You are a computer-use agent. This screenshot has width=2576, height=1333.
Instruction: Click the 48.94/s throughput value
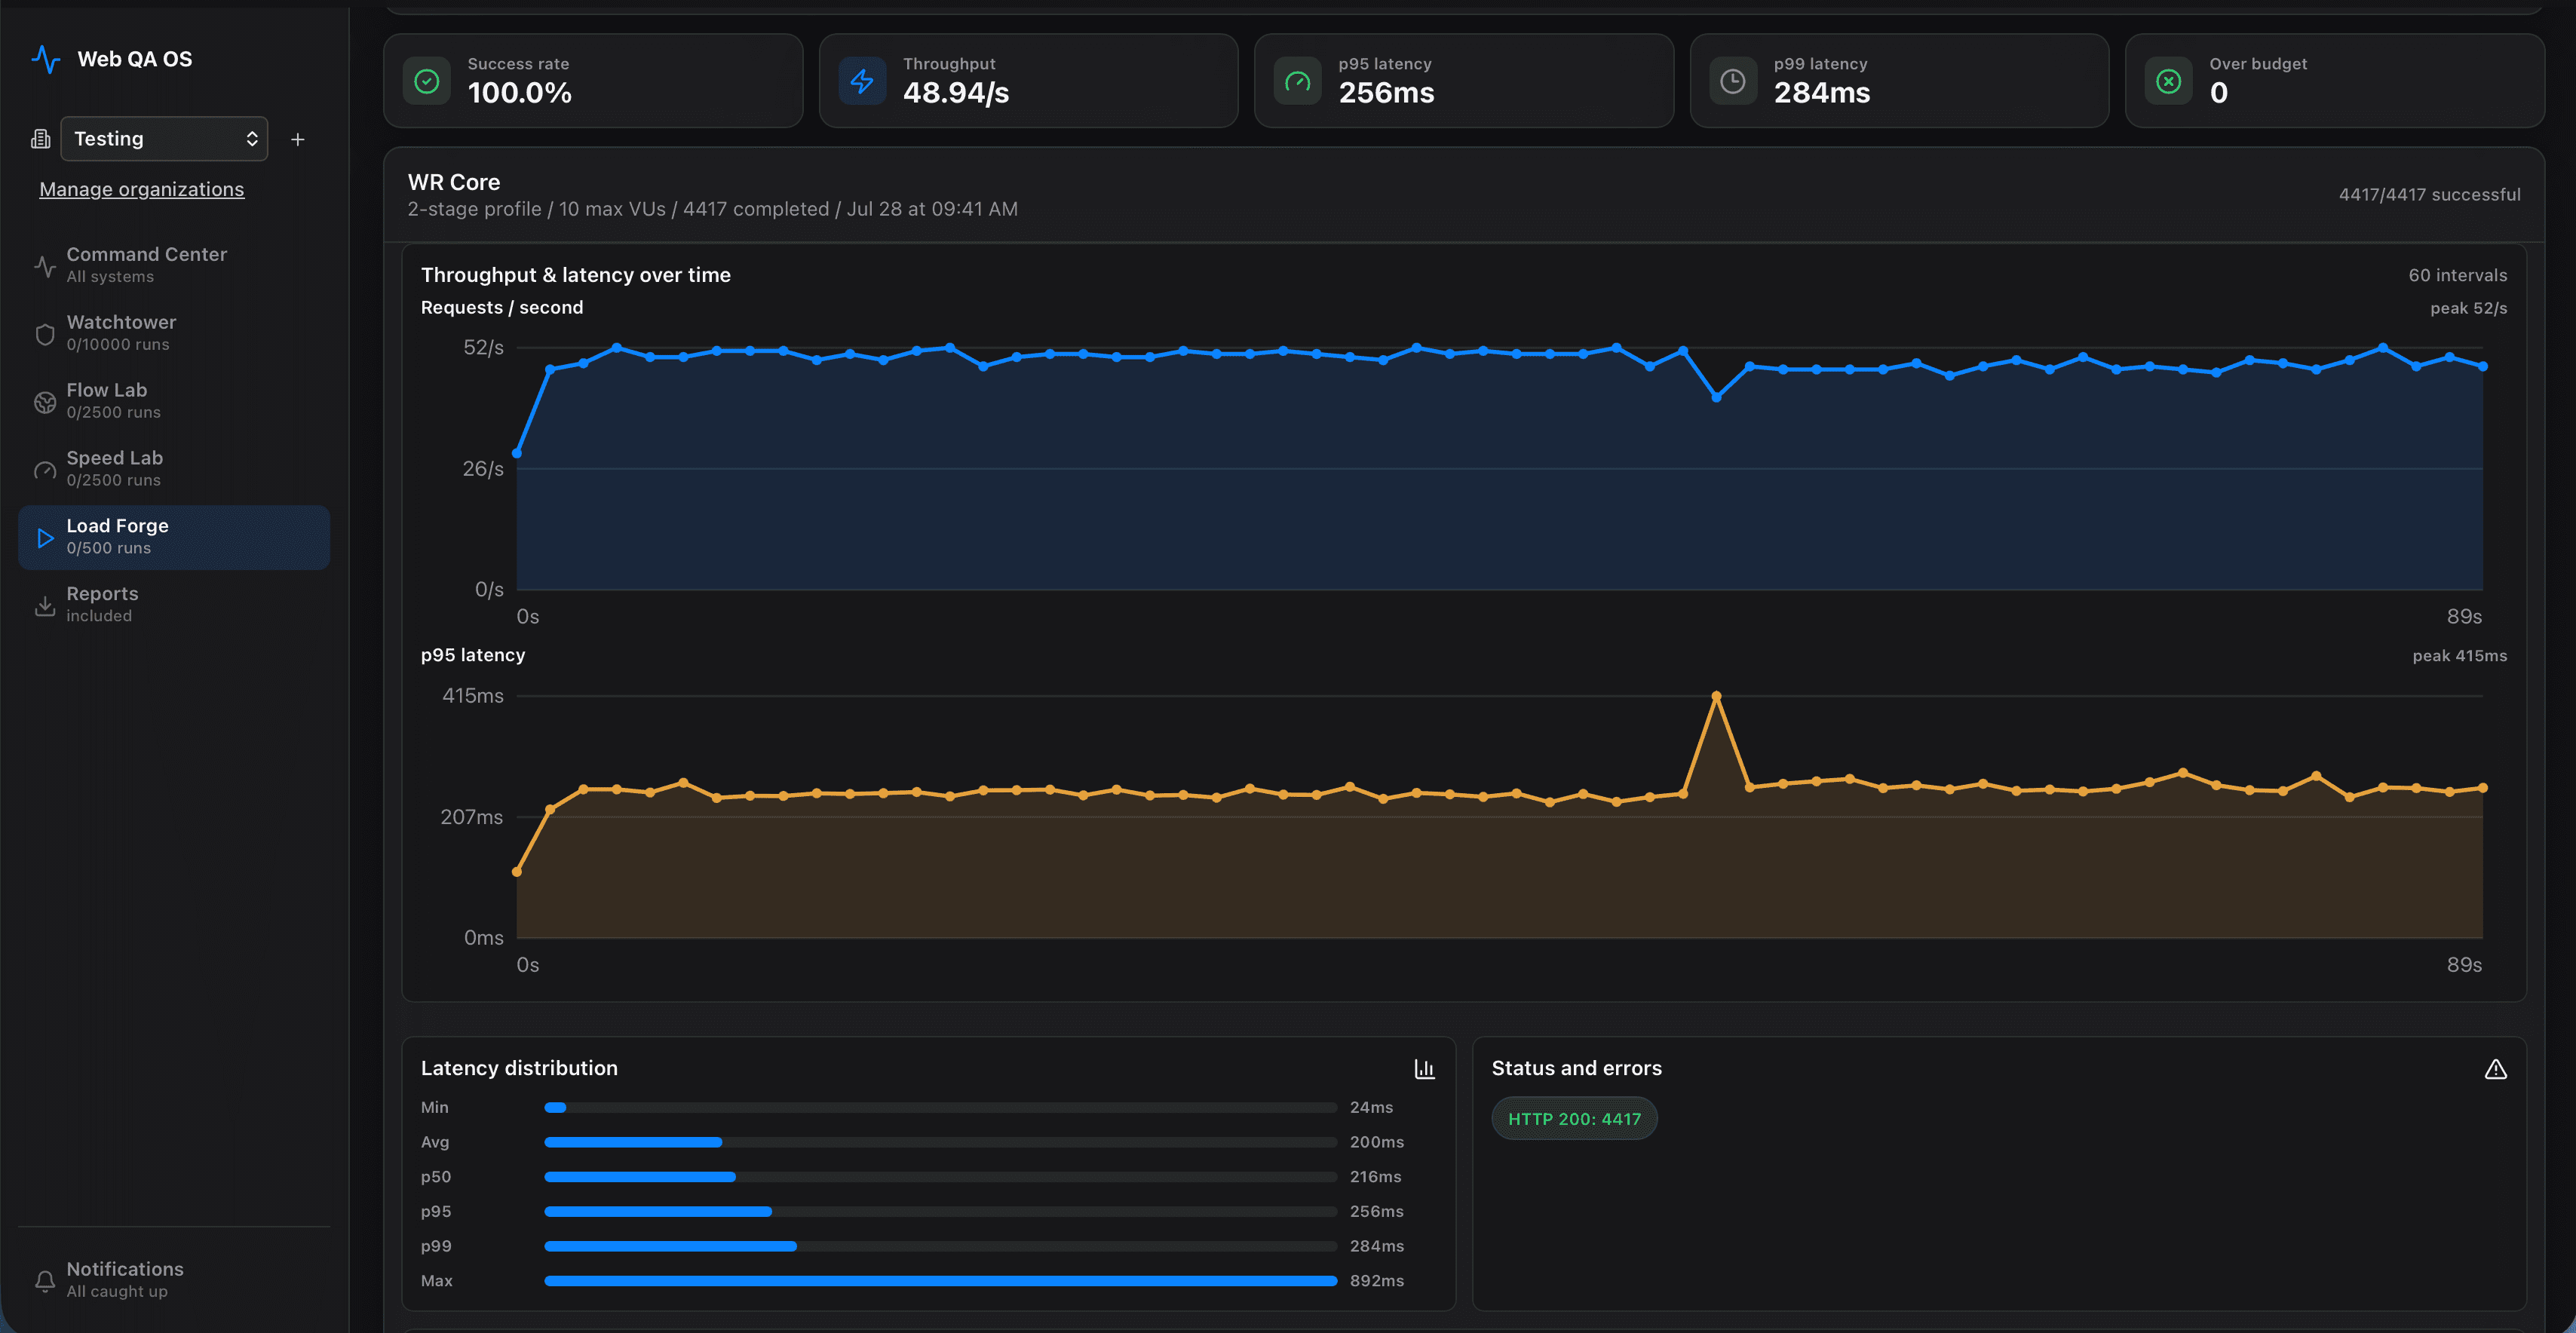(956, 93)
